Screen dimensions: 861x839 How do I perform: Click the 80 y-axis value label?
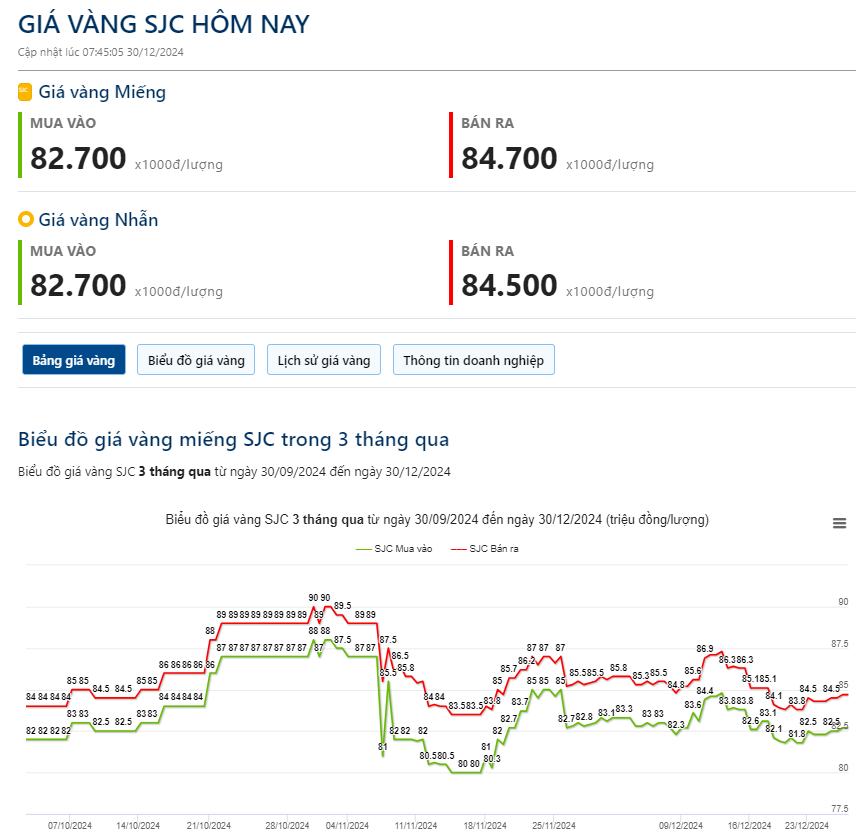(843, 768)
